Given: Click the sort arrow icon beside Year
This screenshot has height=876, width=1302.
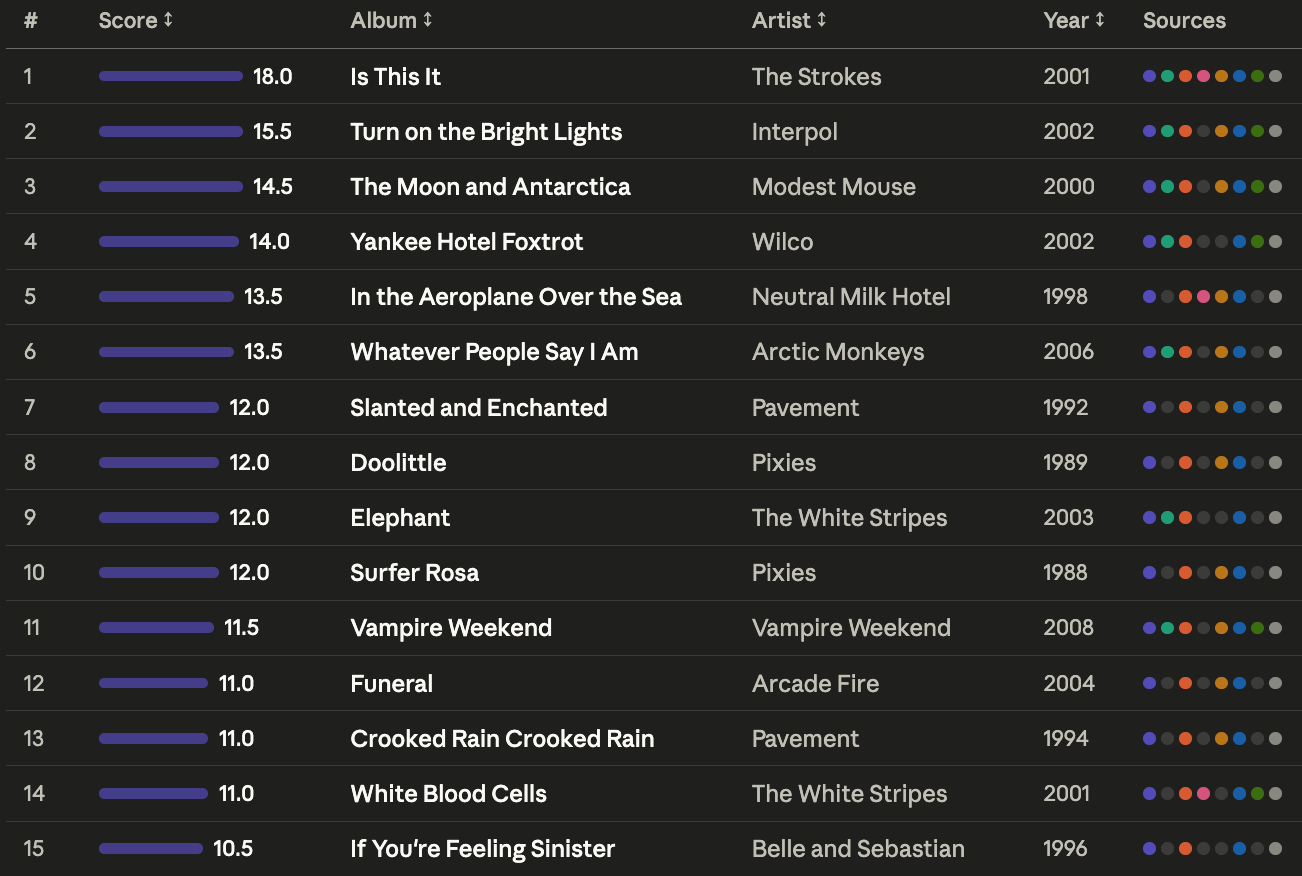Looking at the screenshot, I should 1100,20.
